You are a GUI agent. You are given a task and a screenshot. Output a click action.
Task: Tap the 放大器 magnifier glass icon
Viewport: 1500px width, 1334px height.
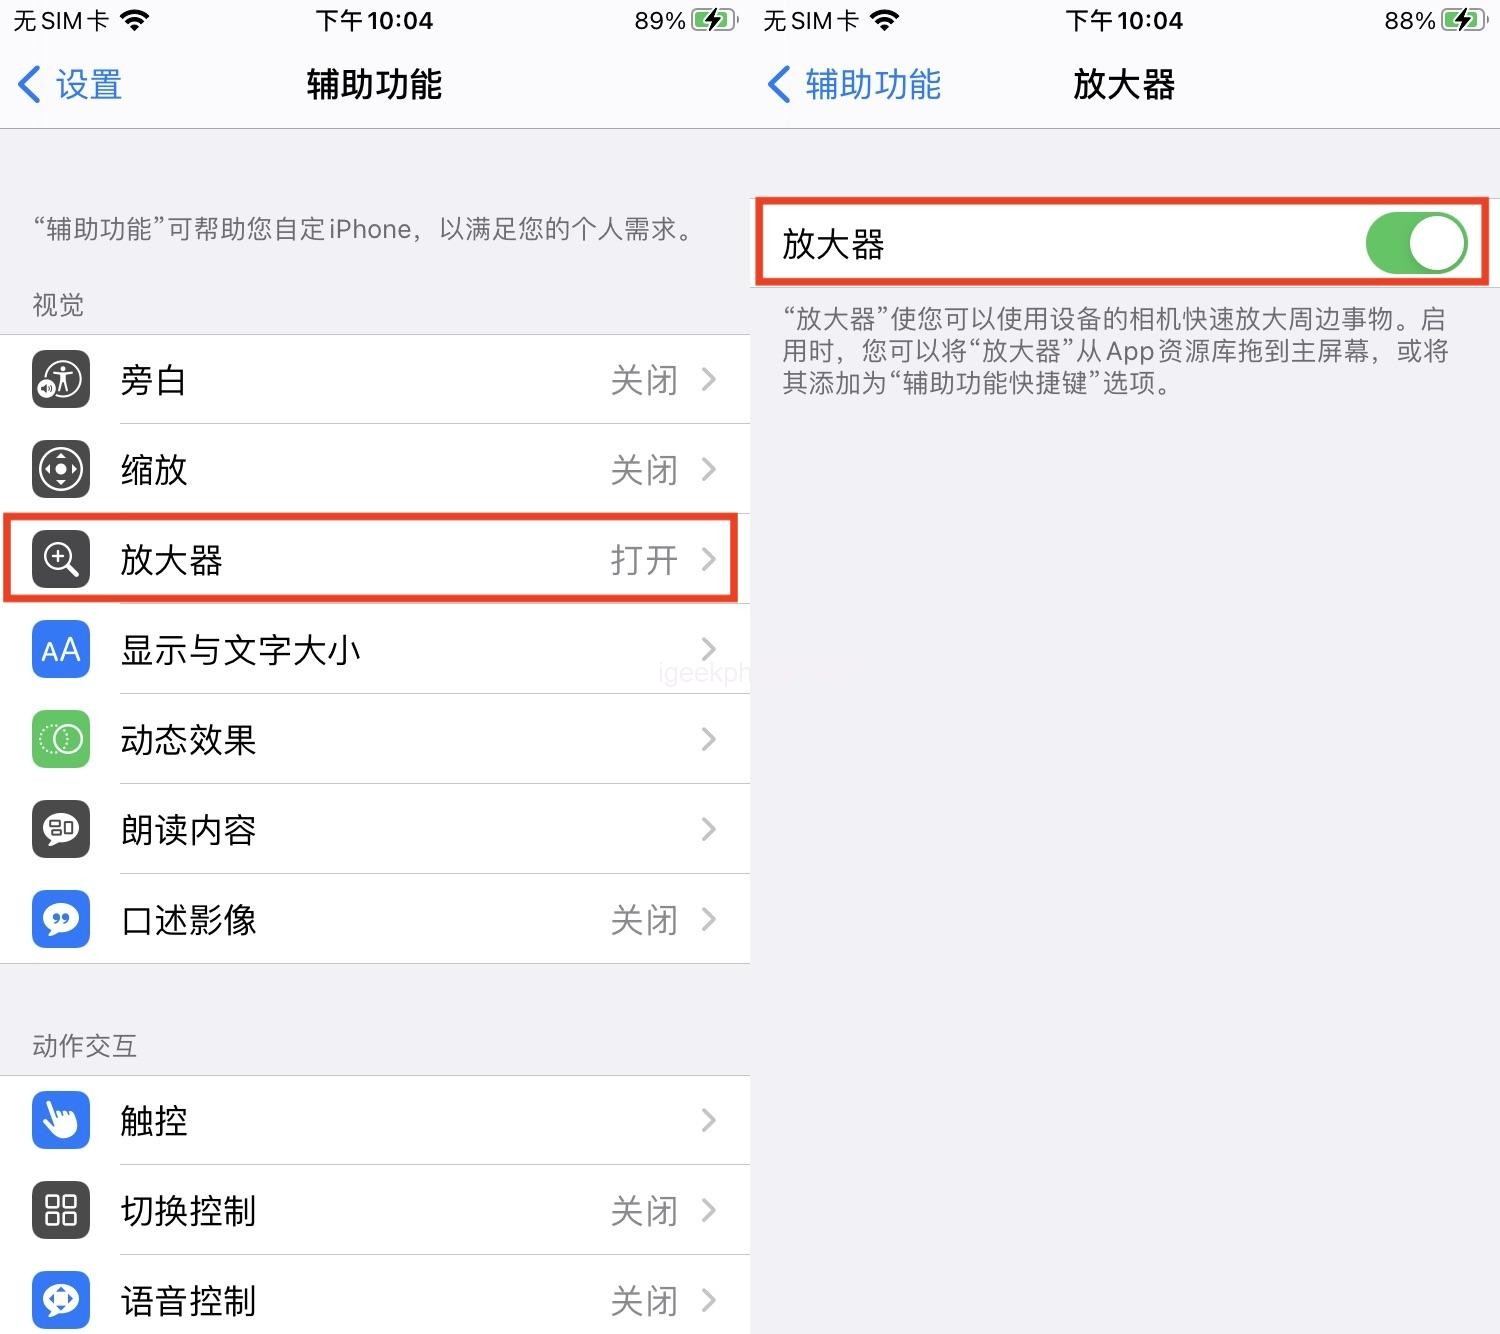[61, 559]
